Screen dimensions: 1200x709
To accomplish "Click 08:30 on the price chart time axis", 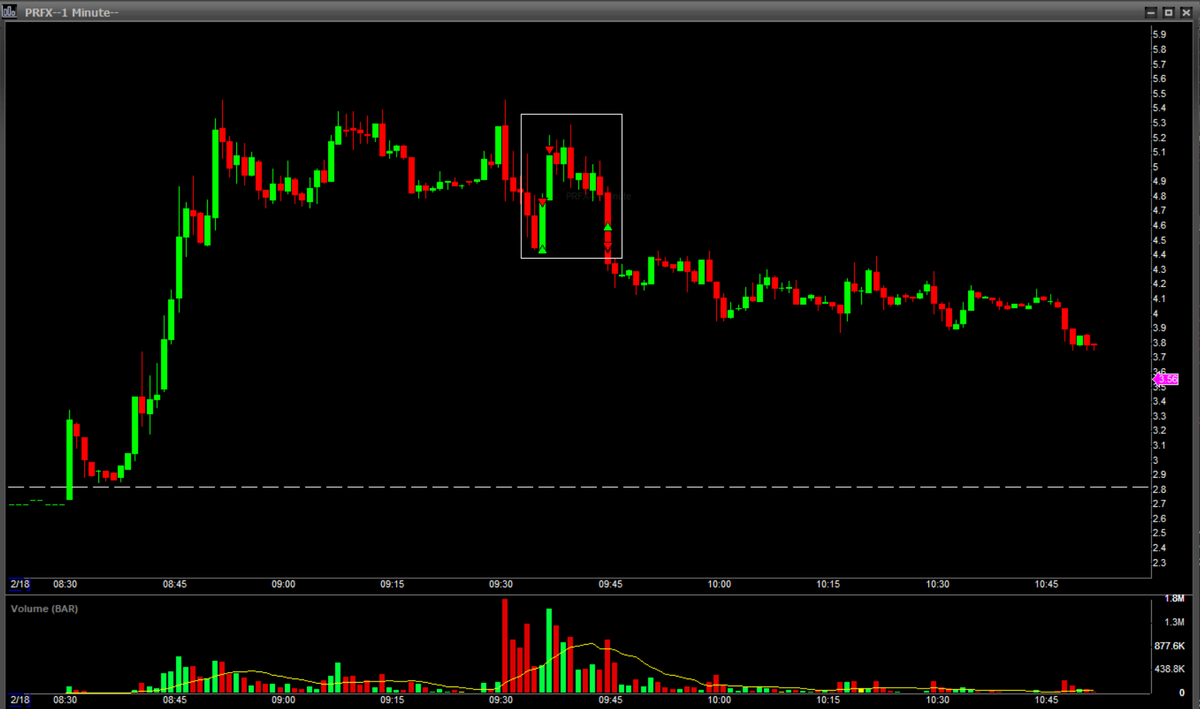I will click(65, 584).
